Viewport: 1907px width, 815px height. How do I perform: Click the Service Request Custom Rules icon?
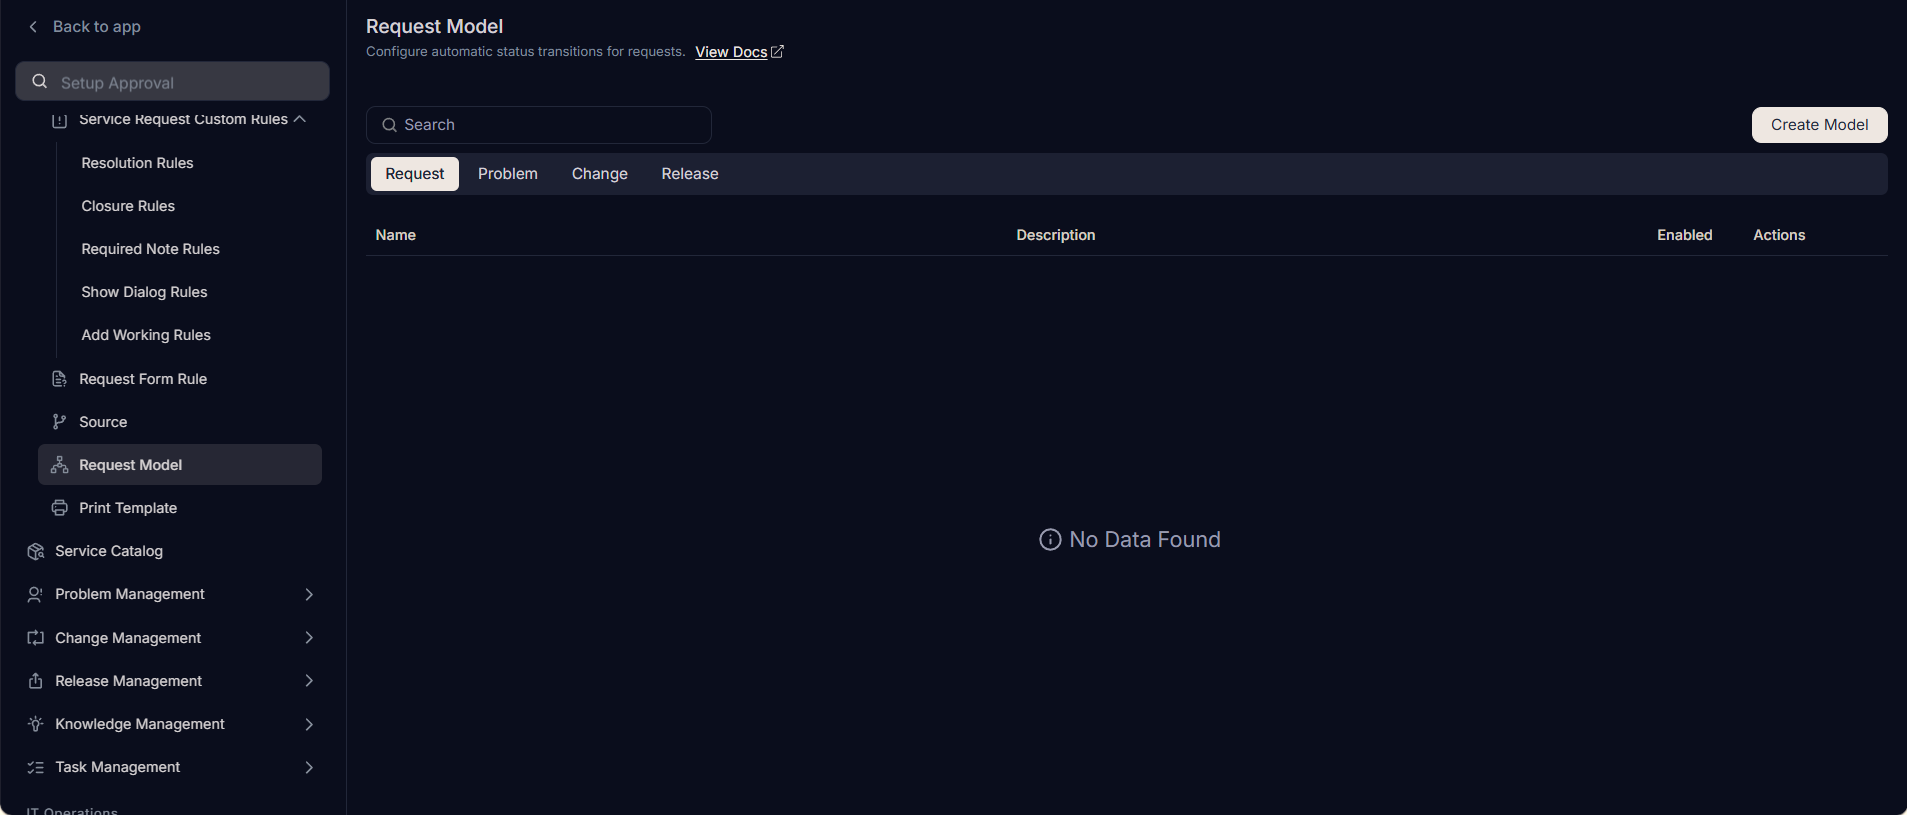(x=59, y=120)
